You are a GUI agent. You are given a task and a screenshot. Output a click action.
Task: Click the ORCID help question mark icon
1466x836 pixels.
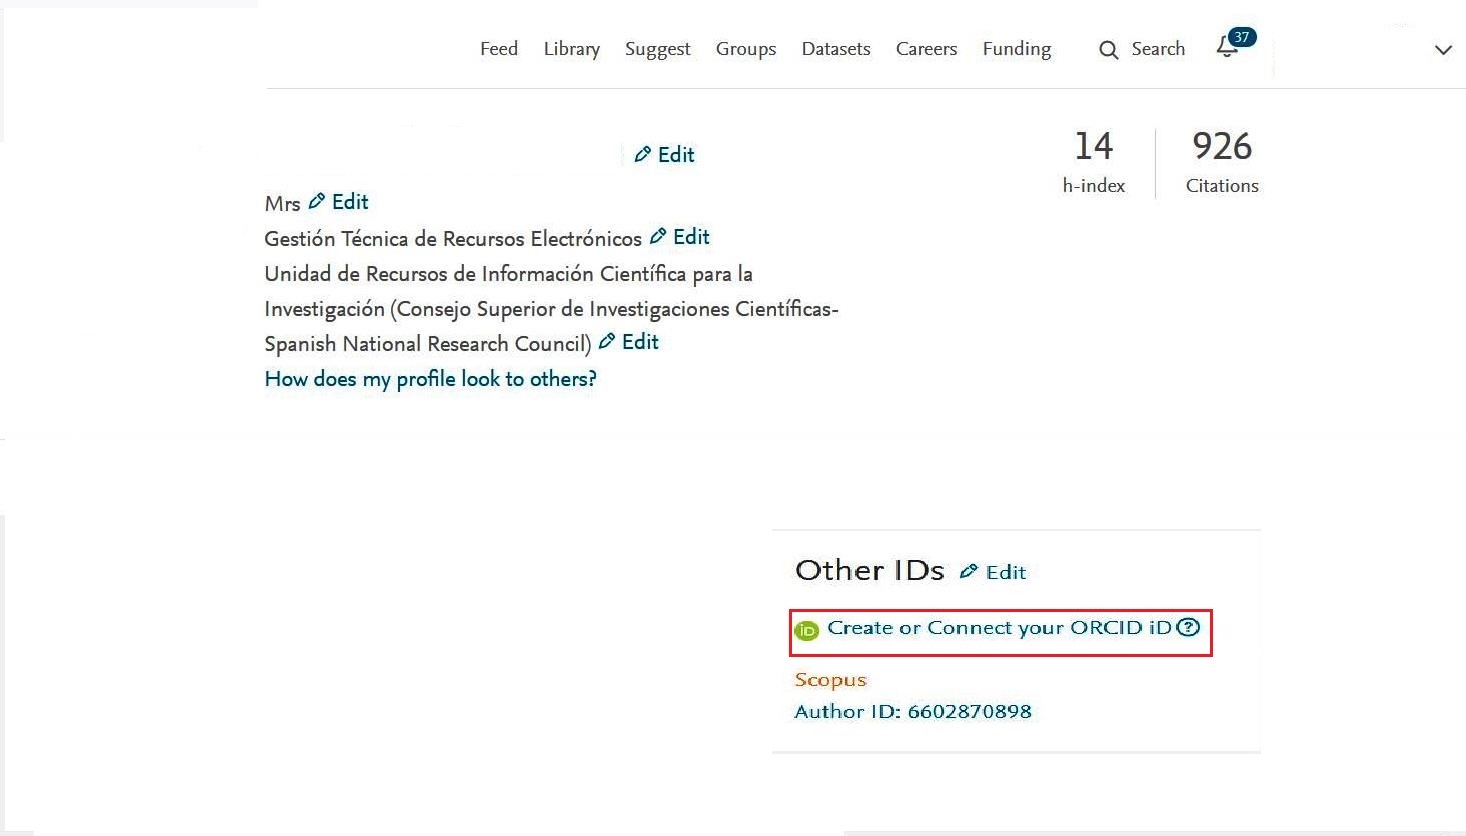click(1187, 627)
